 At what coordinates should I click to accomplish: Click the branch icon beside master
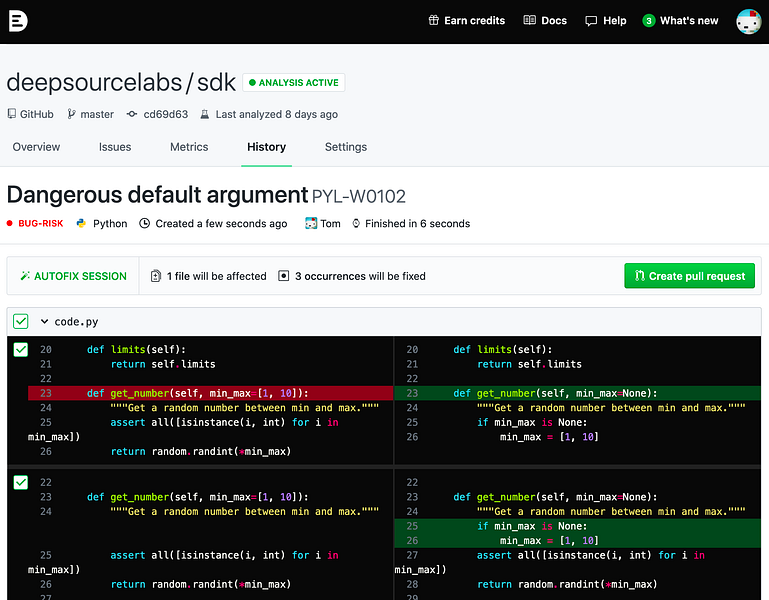click(x=71, y=114)
